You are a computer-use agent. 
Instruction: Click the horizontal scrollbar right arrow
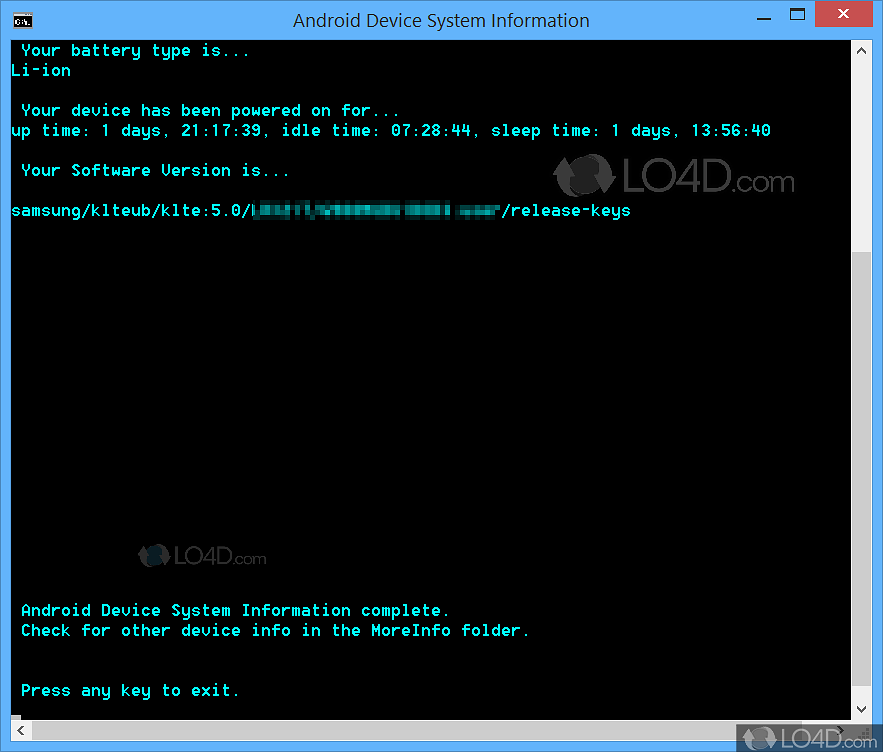point(843,730)
